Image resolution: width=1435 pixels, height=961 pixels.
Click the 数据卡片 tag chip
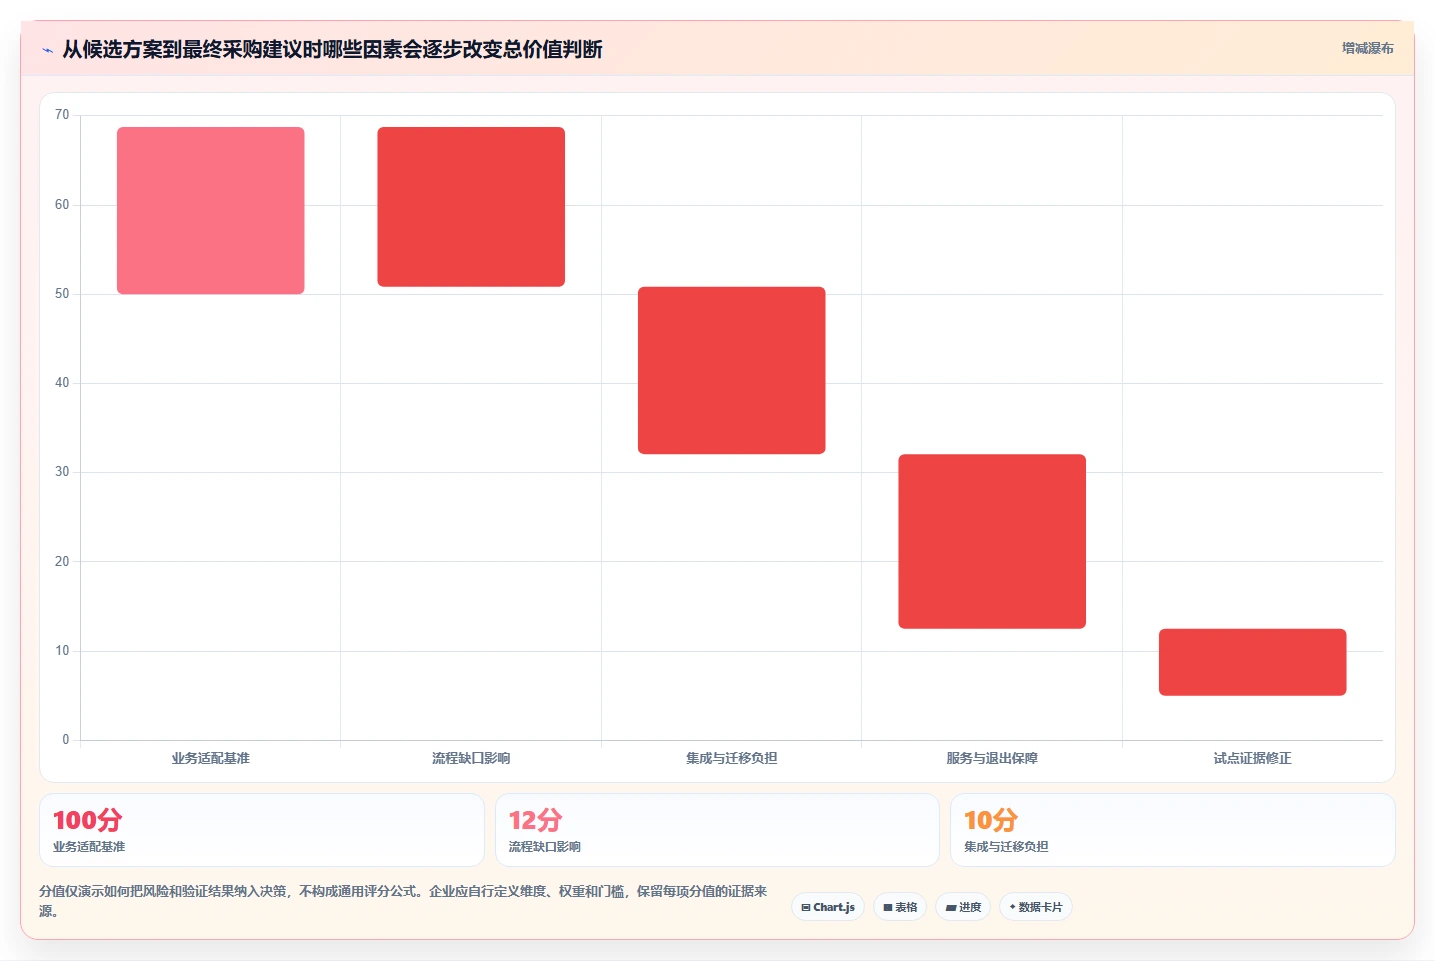click(1036, 907)
